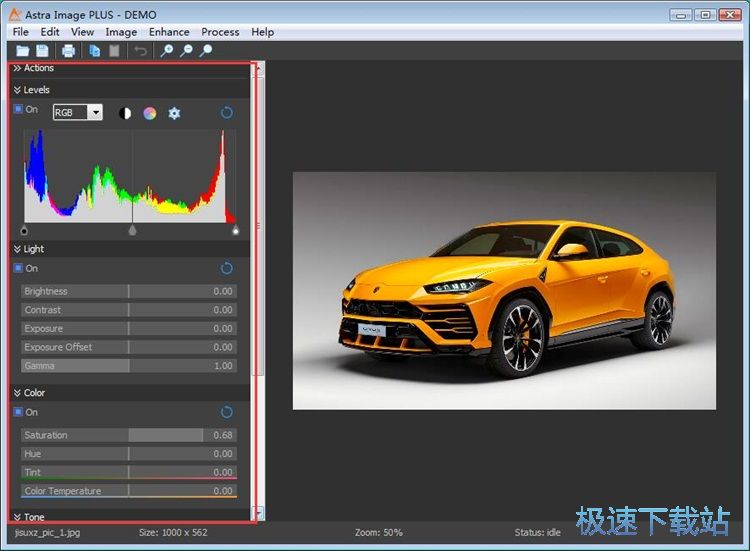Click the Copy icon in toolbar
750x551 pixels.
95,51
